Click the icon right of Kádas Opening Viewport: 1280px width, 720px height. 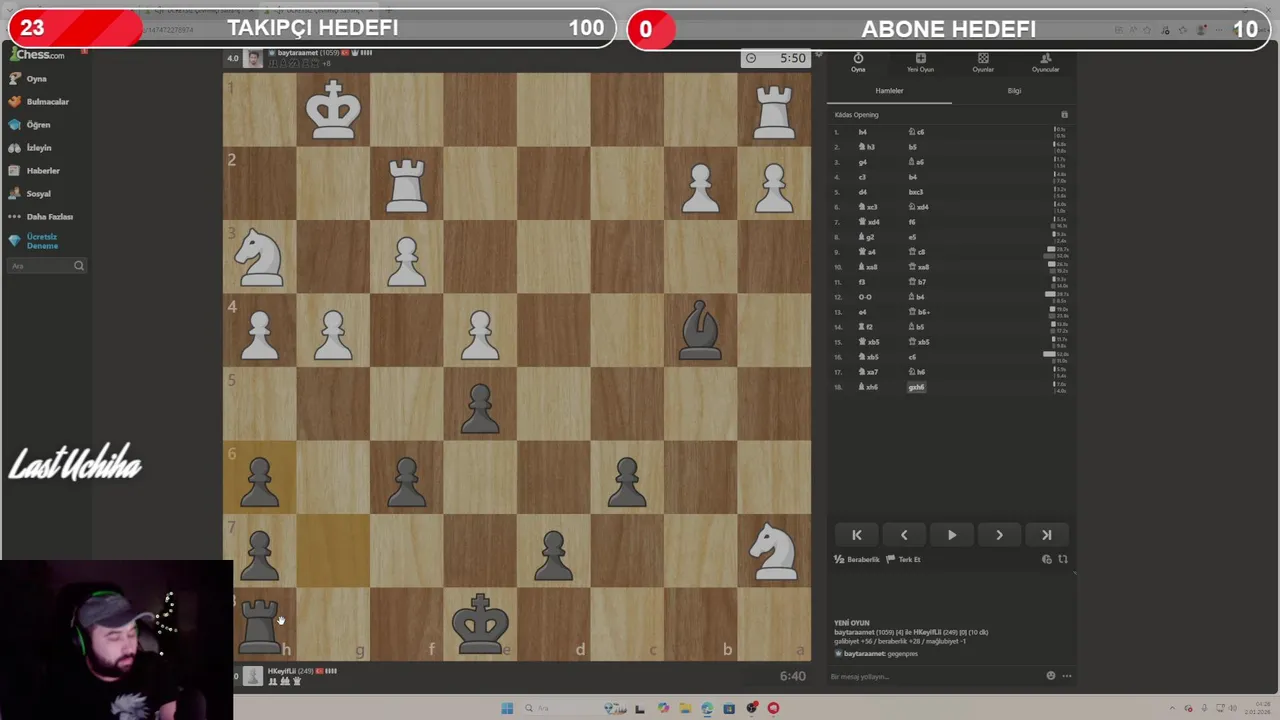(1064, 115)
